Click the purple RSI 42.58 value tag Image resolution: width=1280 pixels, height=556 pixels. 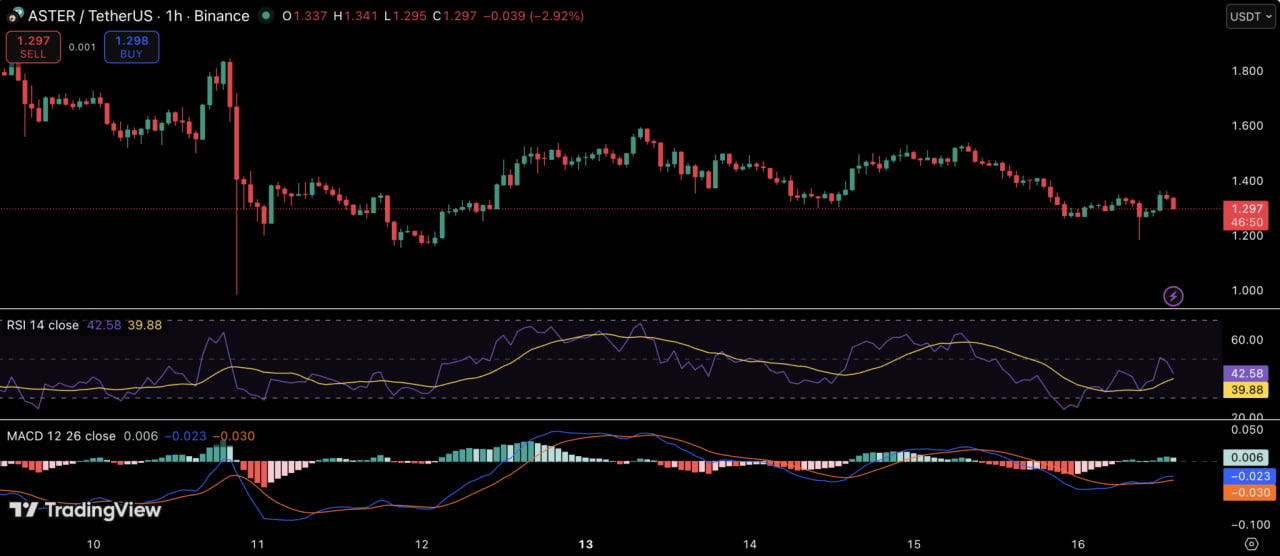1245,373
